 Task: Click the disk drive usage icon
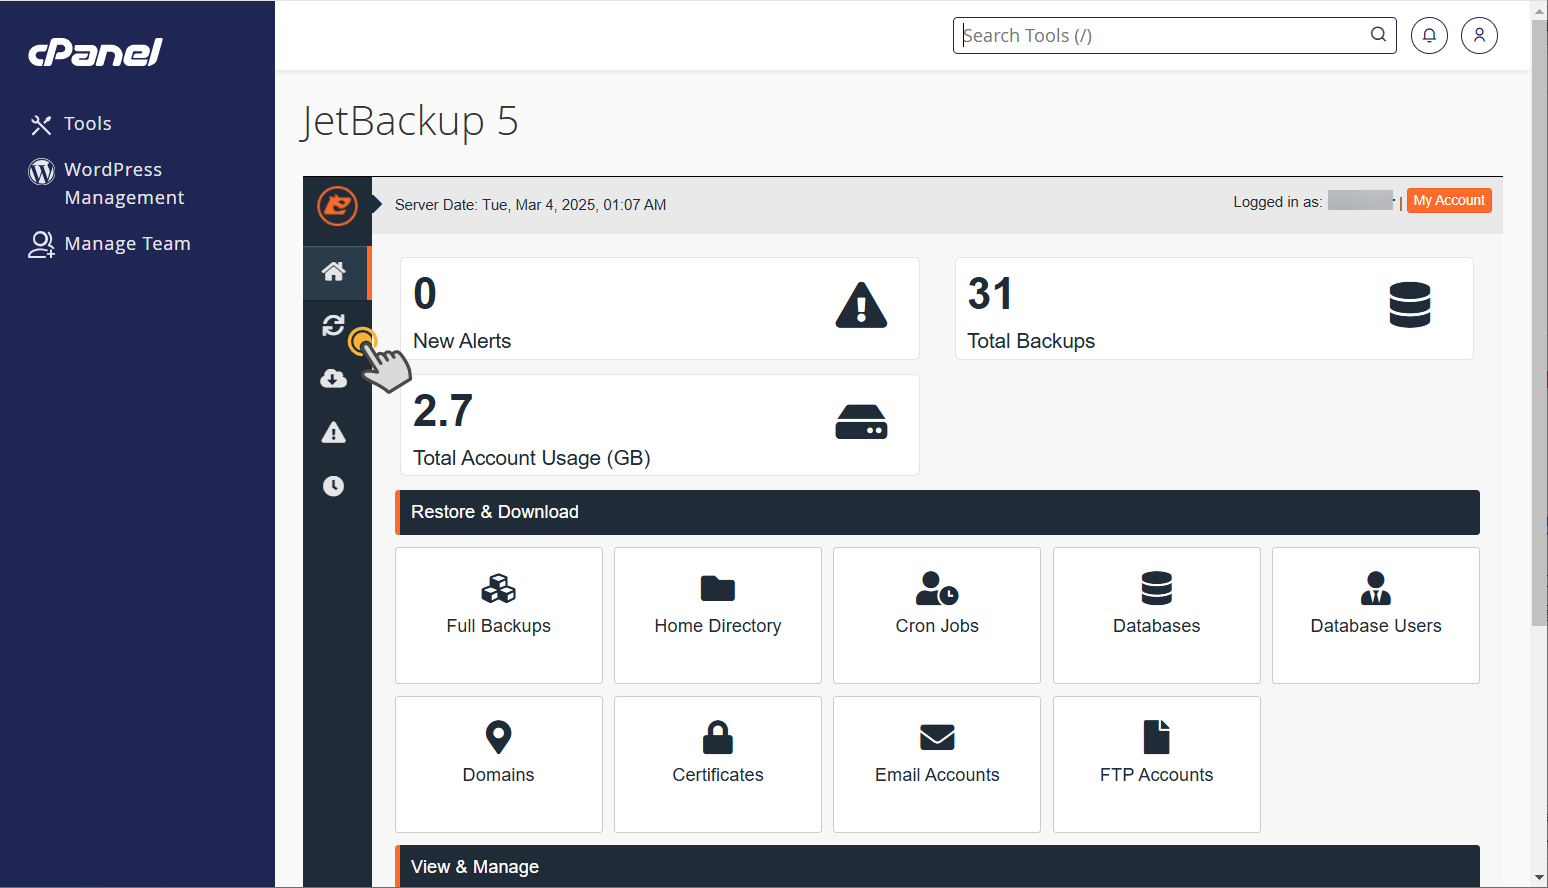[861, 422]
